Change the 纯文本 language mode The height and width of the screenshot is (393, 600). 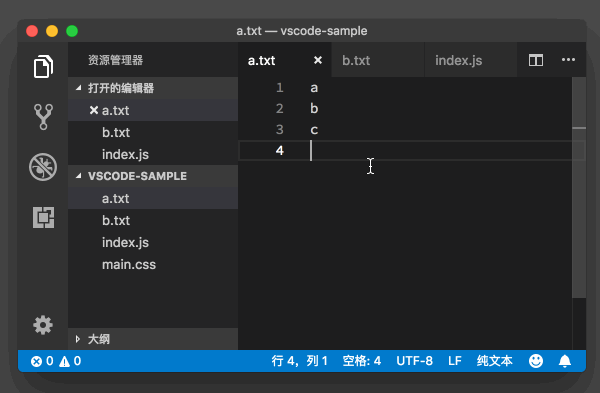494,361
